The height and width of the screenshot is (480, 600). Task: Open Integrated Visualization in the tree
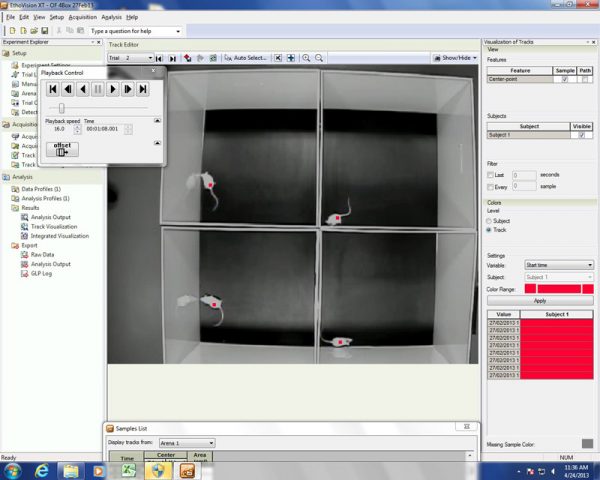[x=60, y=236]
